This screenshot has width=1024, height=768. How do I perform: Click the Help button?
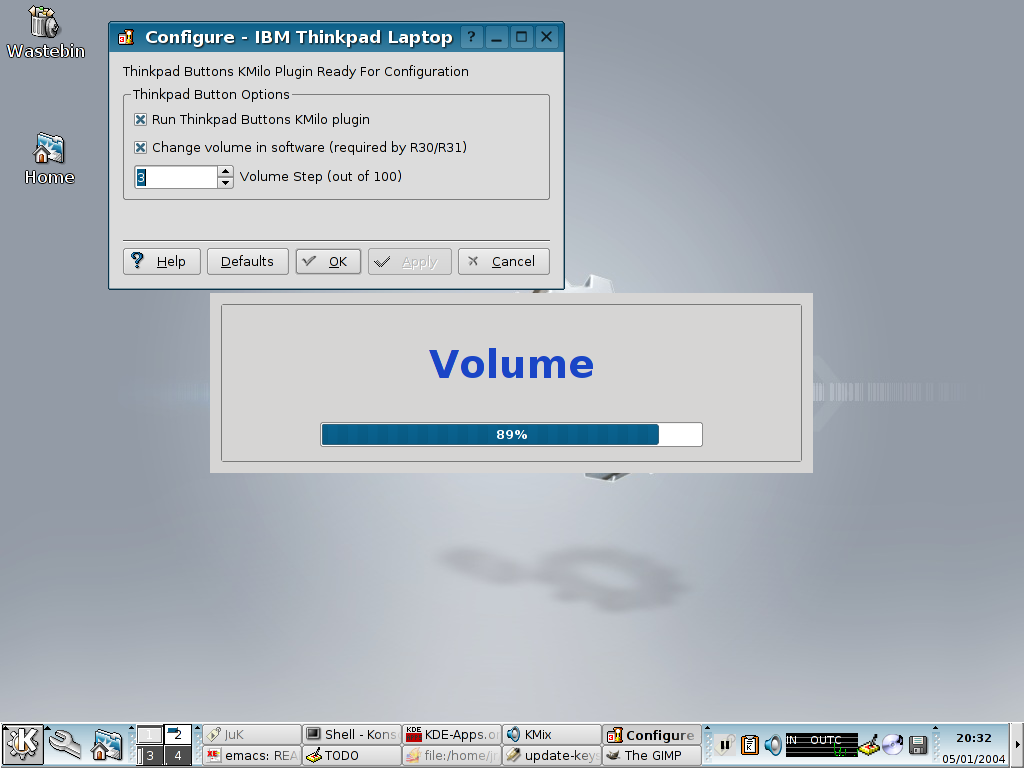[161, 262]
